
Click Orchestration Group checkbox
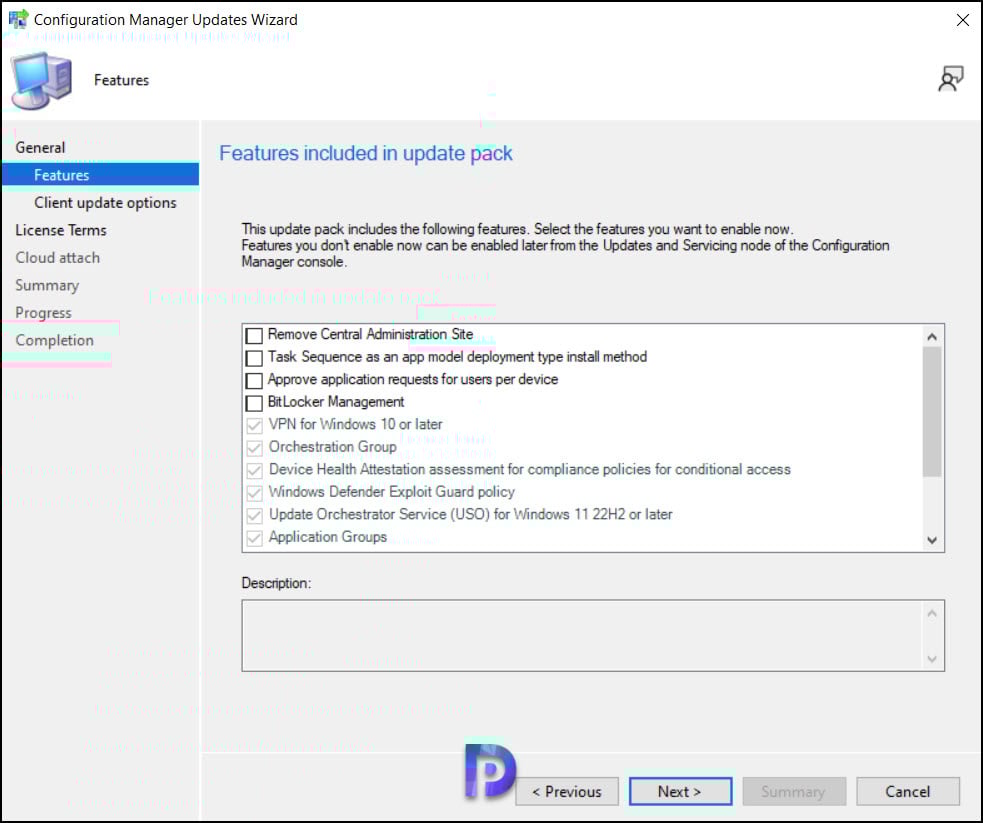[254, 448]
